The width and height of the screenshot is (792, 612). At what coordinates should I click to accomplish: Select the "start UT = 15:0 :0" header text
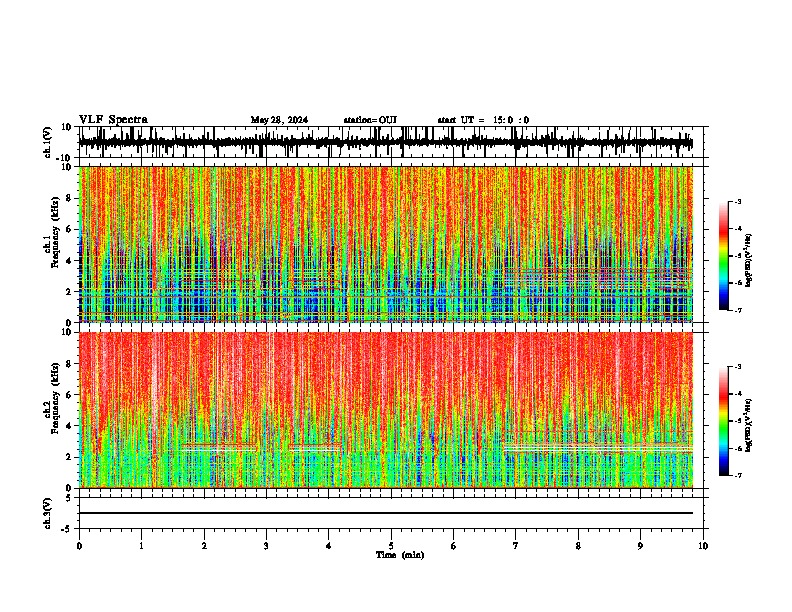coord(483,120)
